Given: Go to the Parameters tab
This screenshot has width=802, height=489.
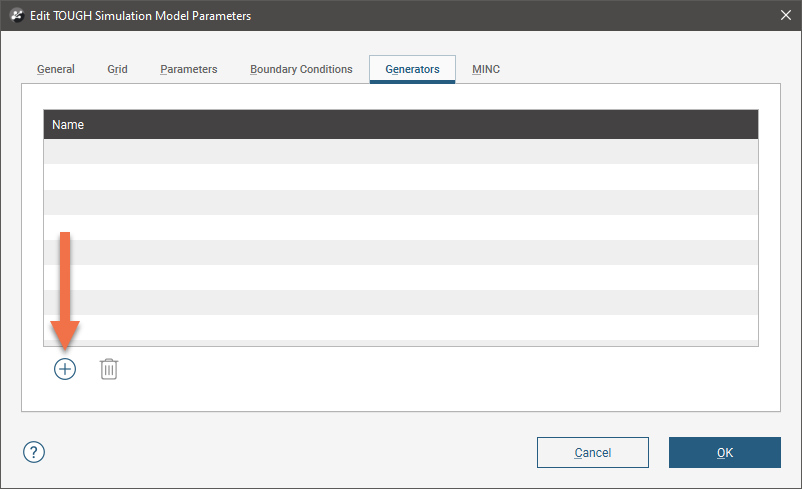Looking at the screenshot, I should (188, 69).
